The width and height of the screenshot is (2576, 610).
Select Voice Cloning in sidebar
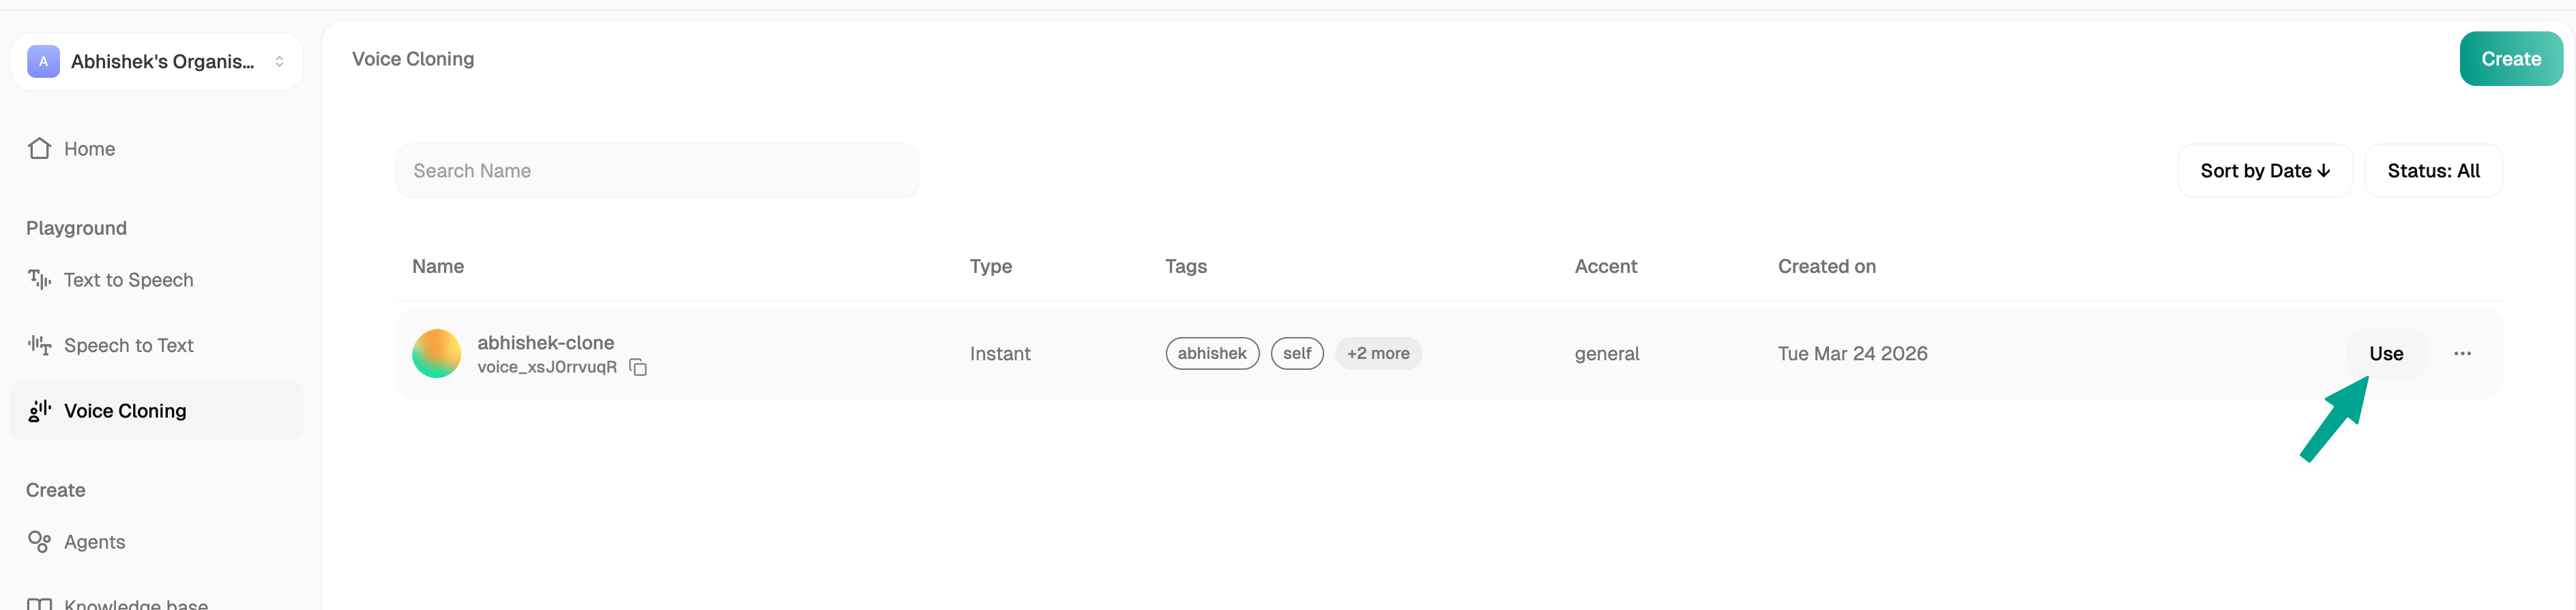pyautogui.click(x=156, y=411)
